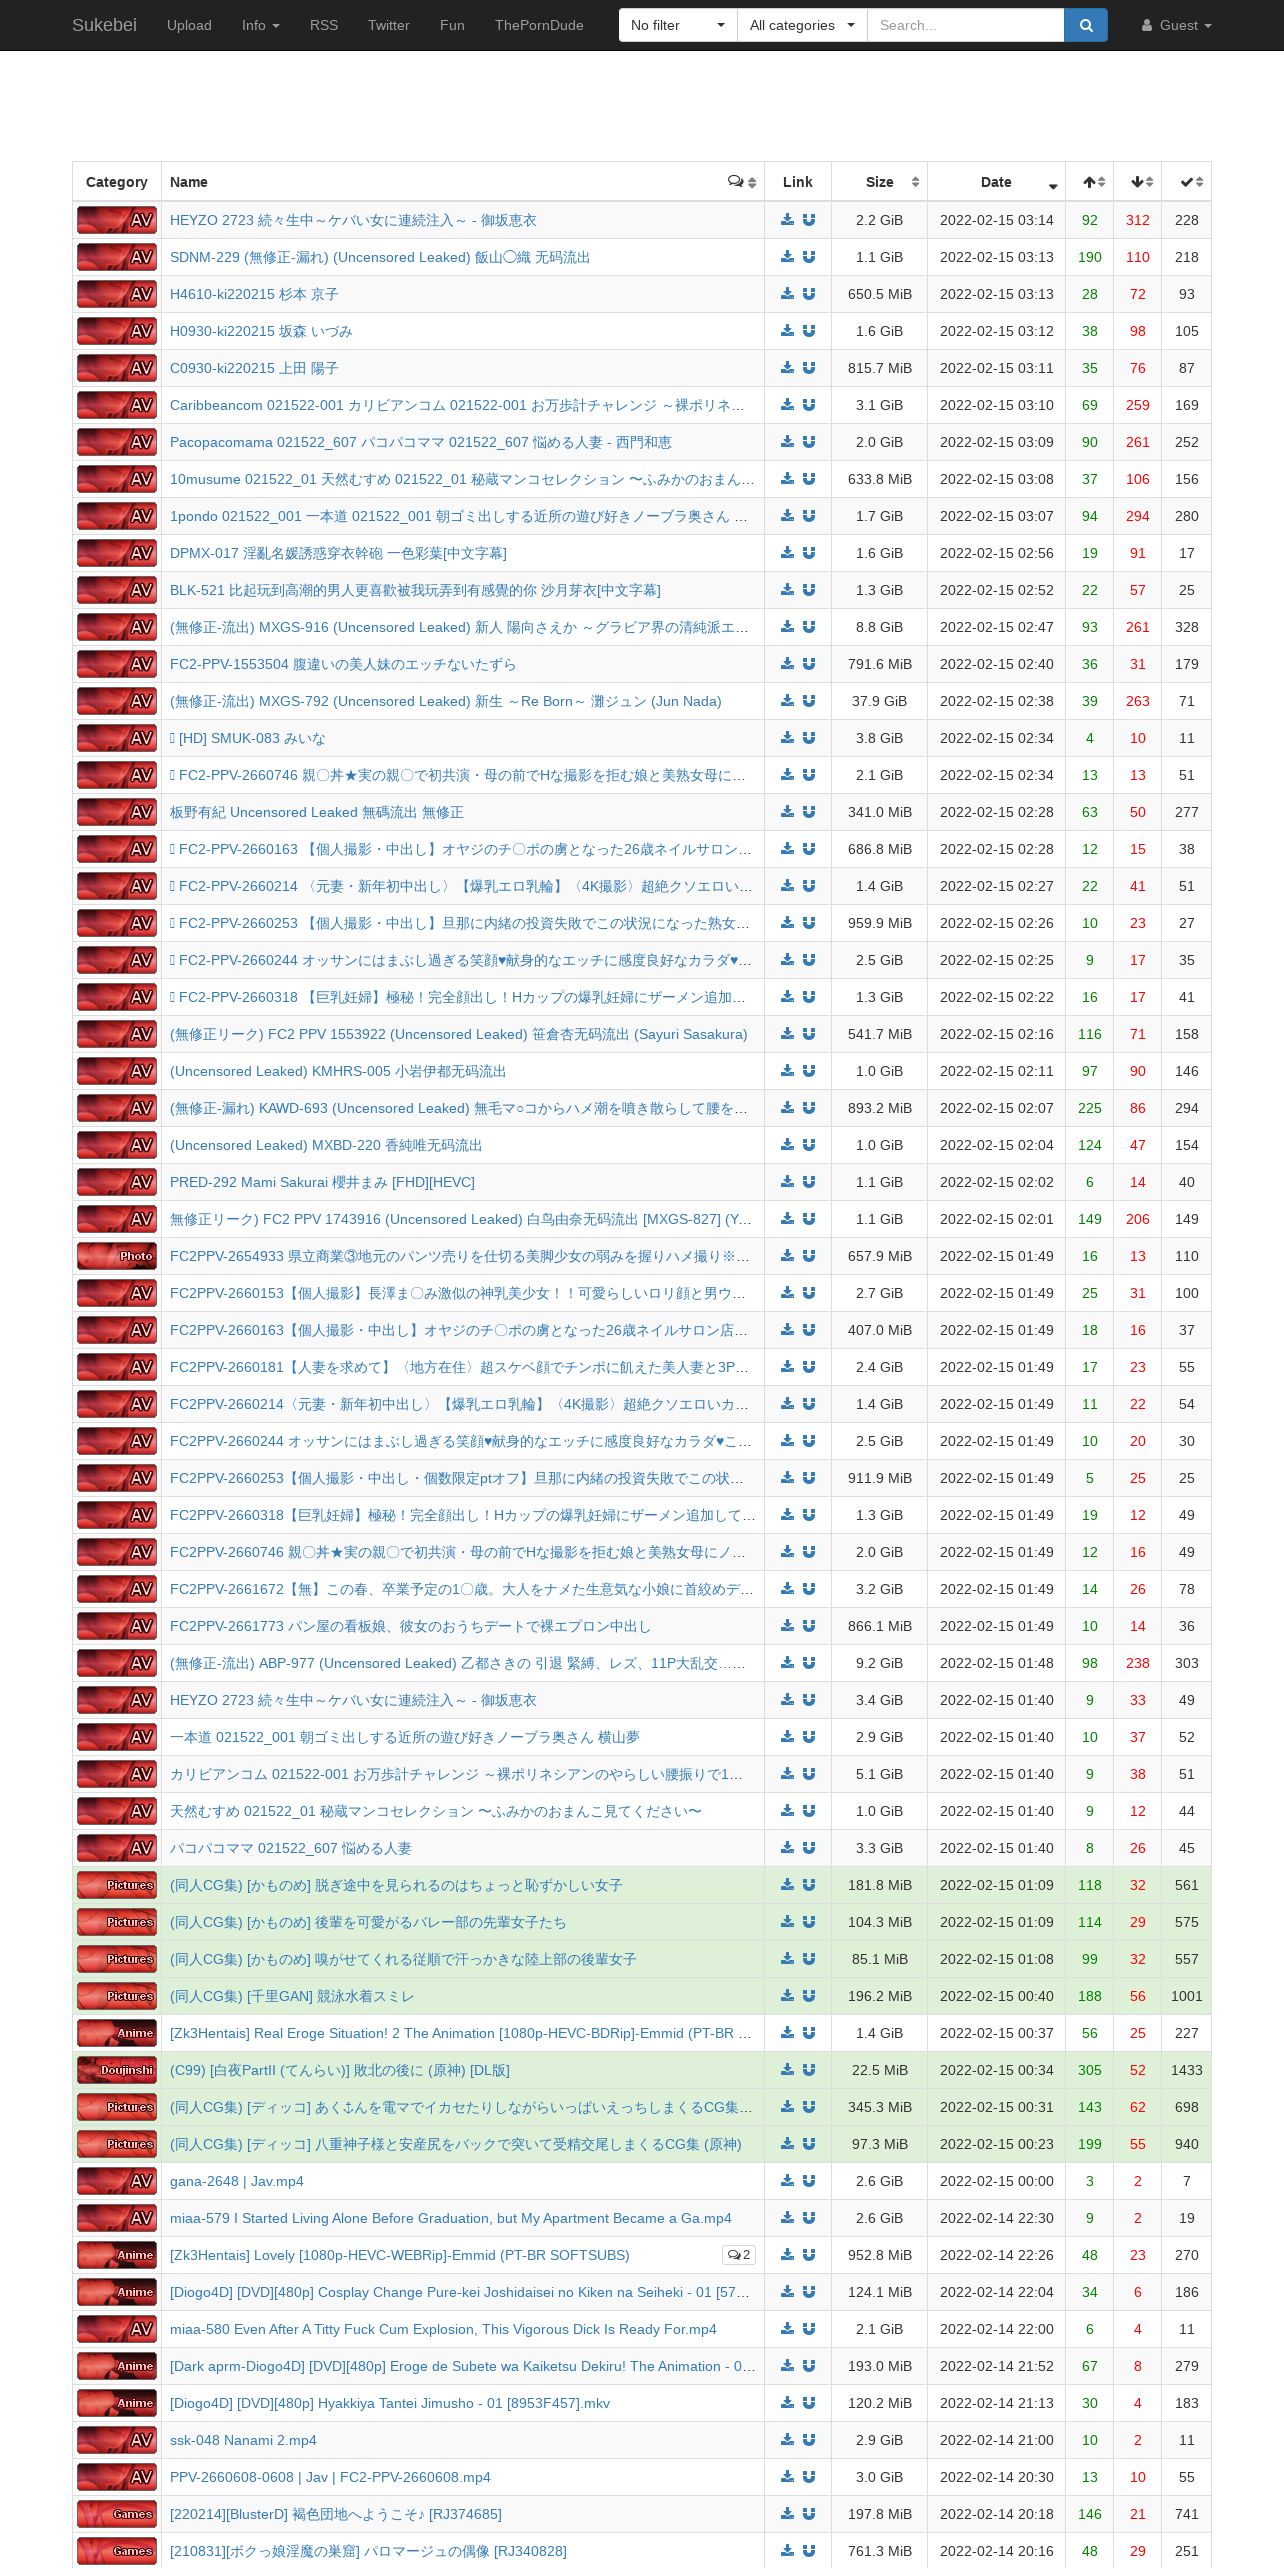Image resolution: width=1284 pixels, height=2568 pixels.
Task: Sort the table by Date column
Action: [x=997, y=182]
